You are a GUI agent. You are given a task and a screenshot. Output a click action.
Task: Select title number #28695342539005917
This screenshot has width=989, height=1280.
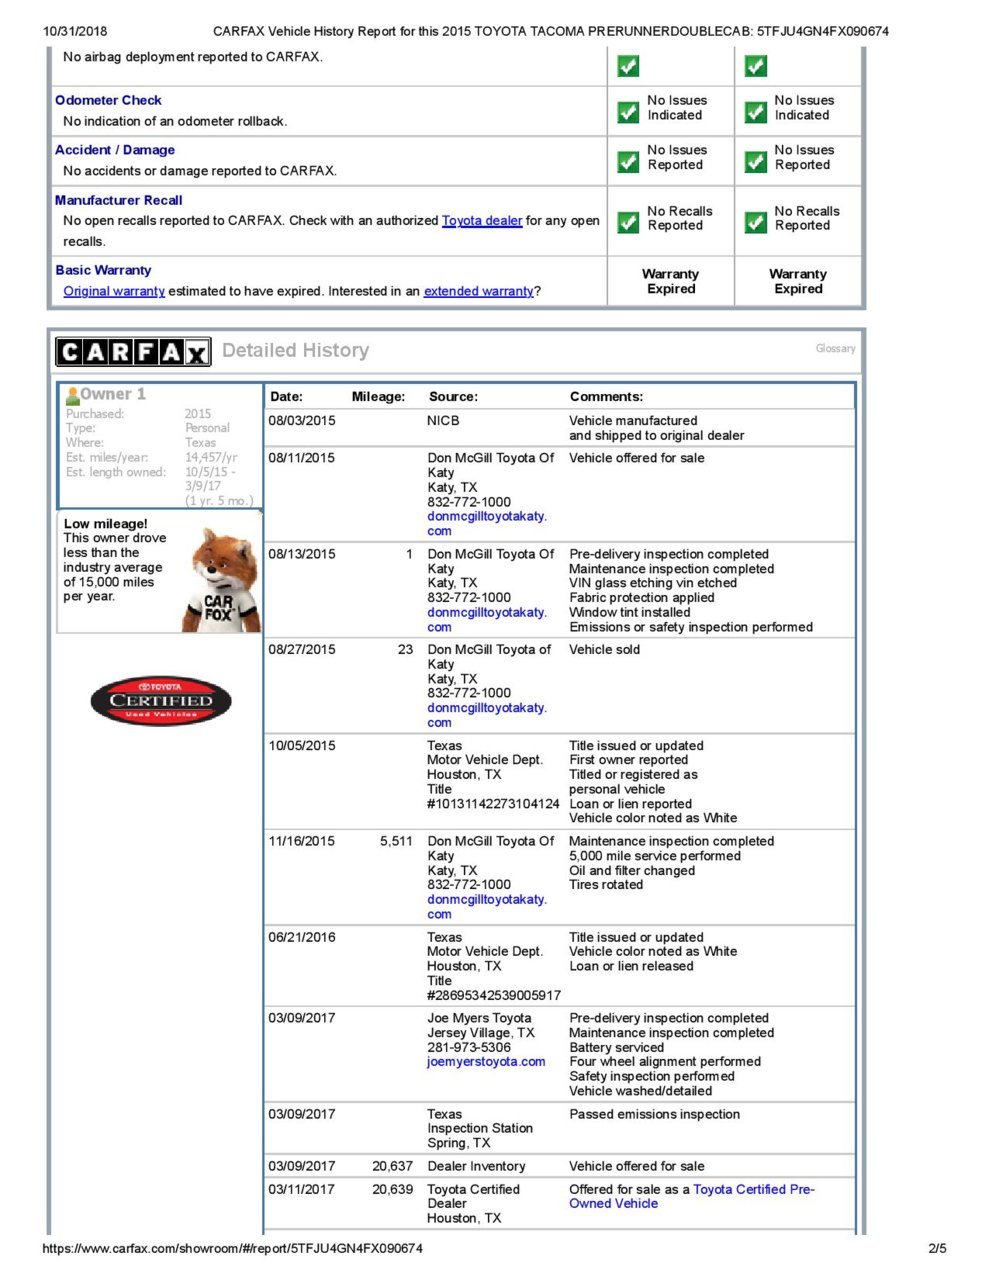[x=494, y=996]
